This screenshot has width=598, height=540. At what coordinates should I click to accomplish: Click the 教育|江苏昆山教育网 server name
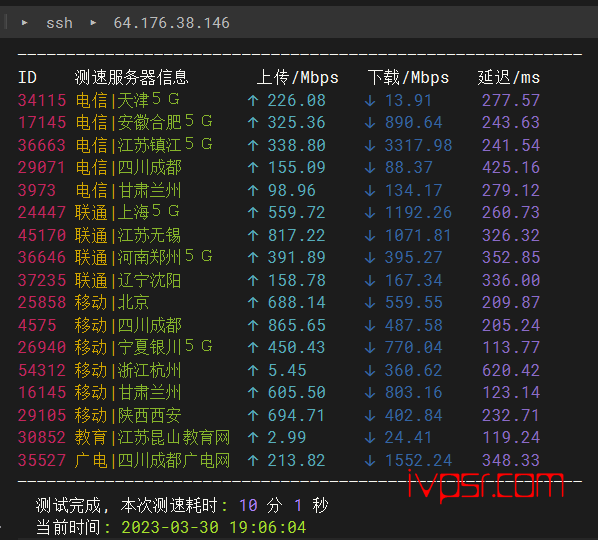tap(153, 437)
